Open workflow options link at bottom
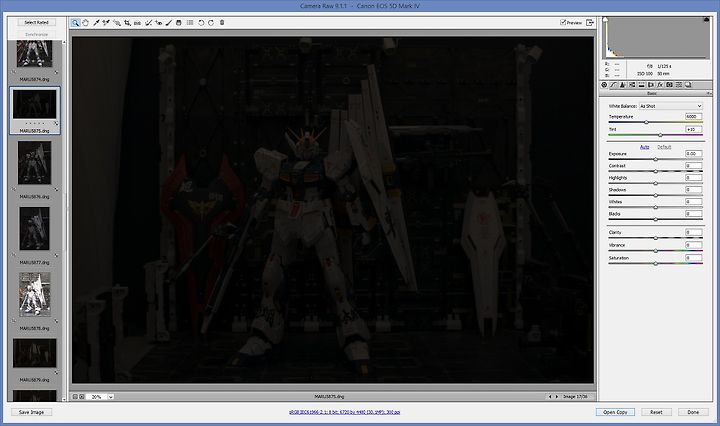Screen dimensions: 720x426 (x=344, y=412)
